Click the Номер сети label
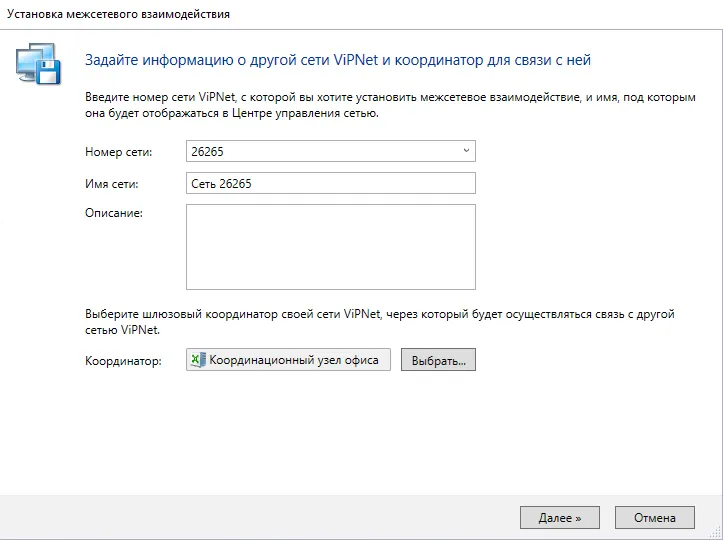 tap(119, 152)
